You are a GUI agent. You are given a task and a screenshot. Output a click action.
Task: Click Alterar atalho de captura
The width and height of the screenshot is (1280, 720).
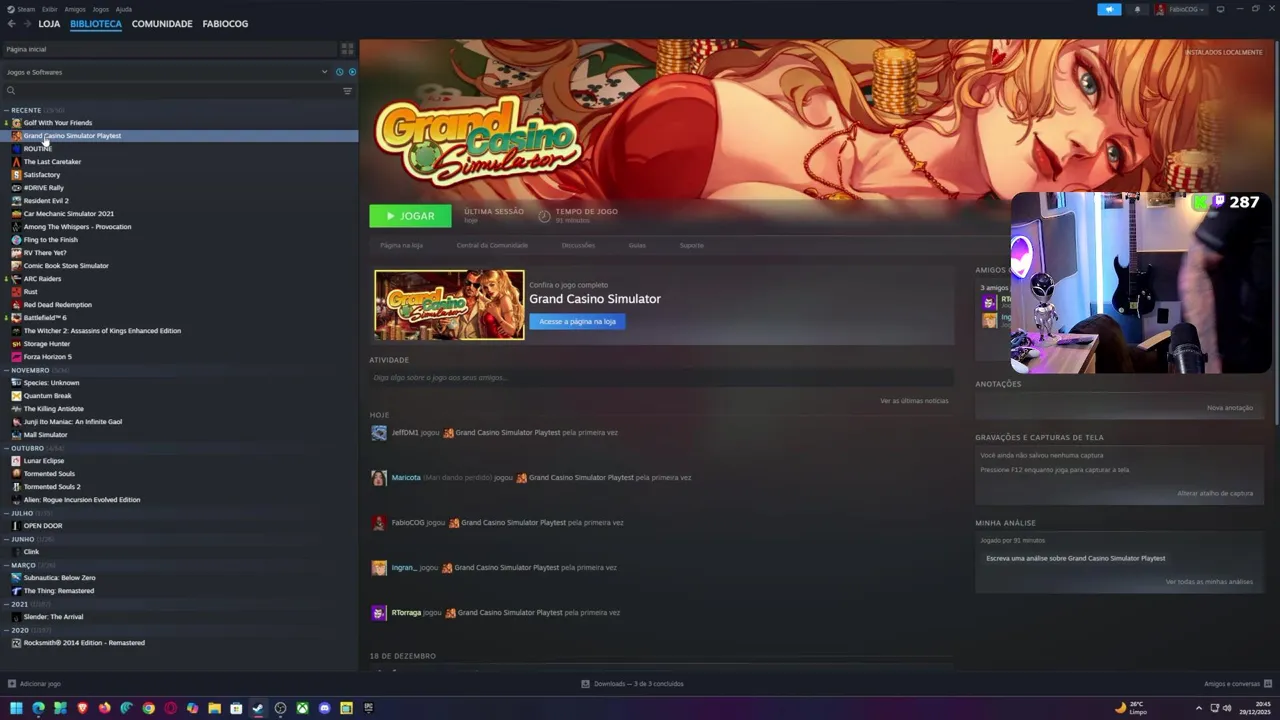click(x=1215, y=493)
